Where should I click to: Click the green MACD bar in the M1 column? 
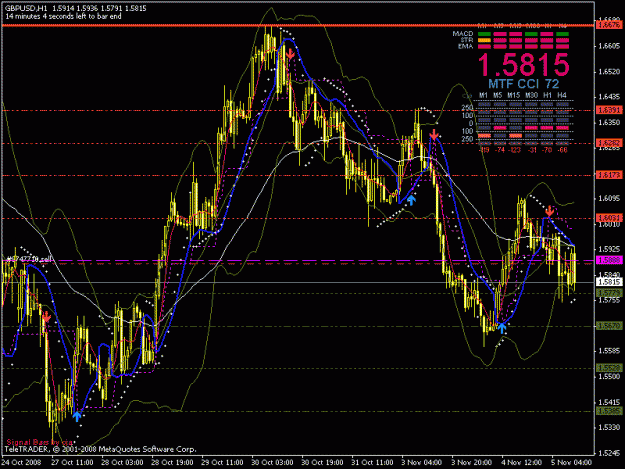click(484, 34)
